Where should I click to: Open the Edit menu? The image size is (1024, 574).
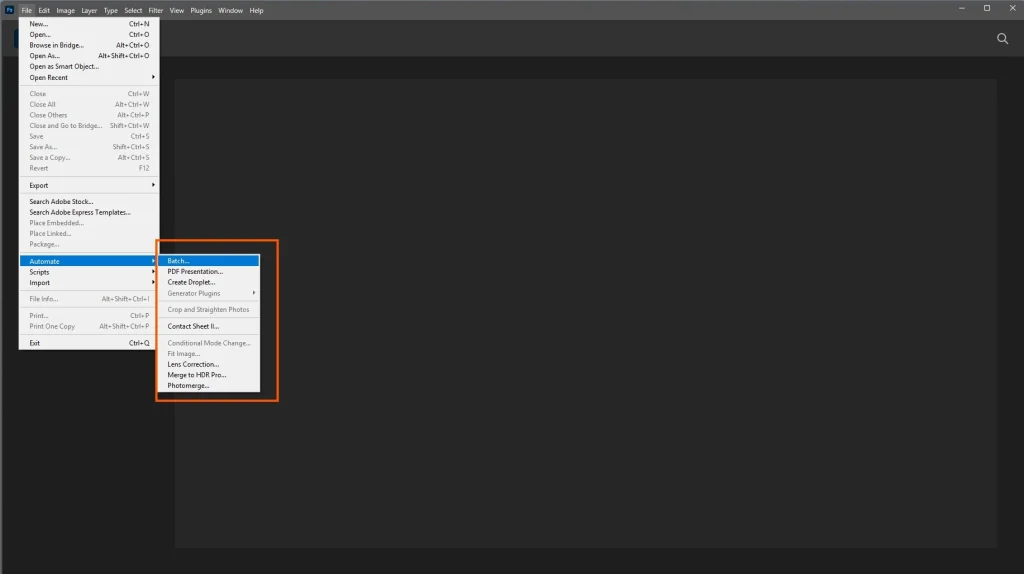click(44, 10)
